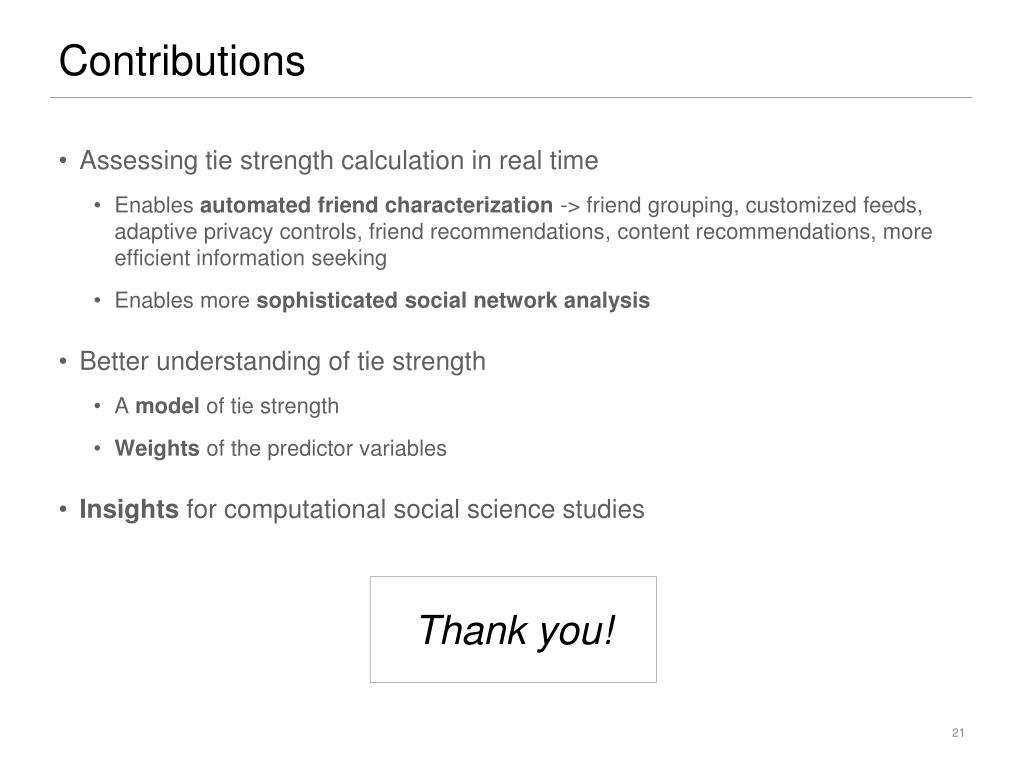Click the bullet dot before Insights
Viewport: 1024px width, 768px height.
point(63,509)
